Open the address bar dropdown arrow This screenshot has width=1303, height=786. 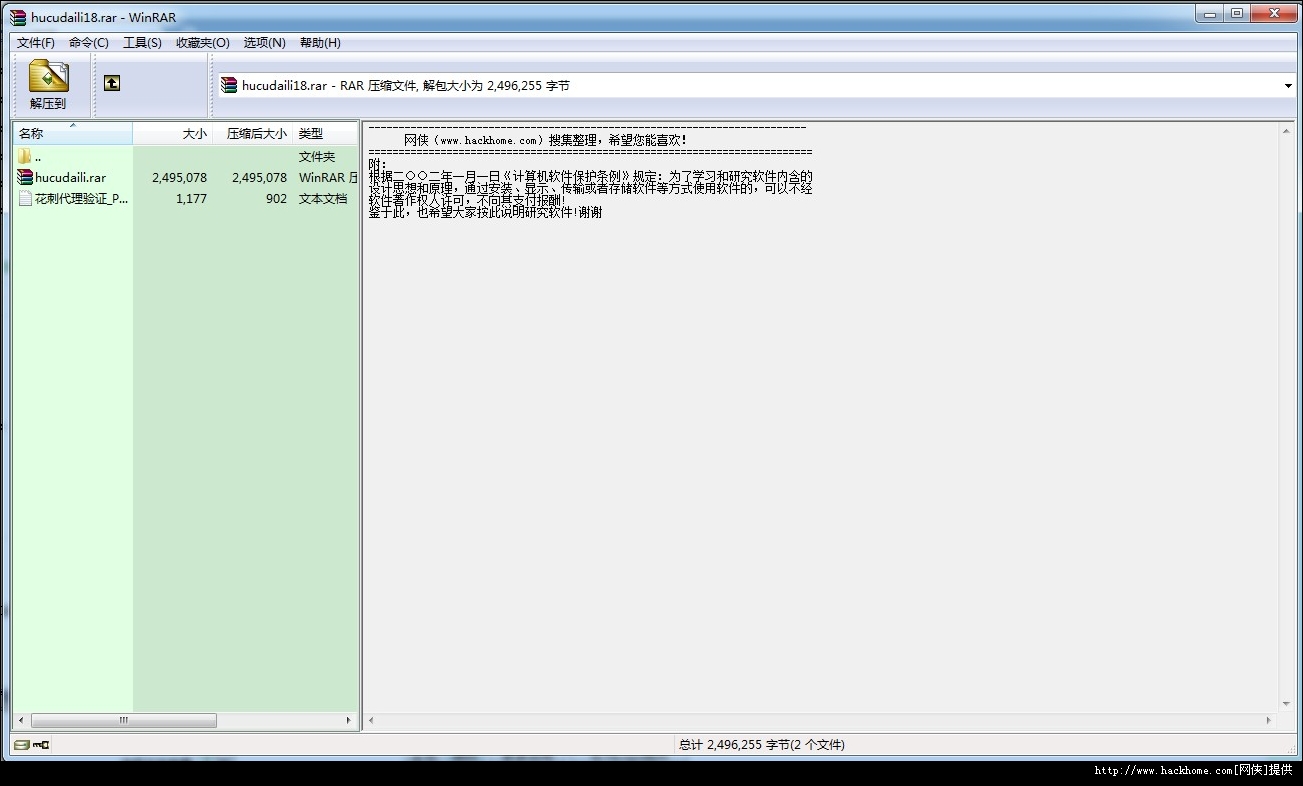[1288, 86]
